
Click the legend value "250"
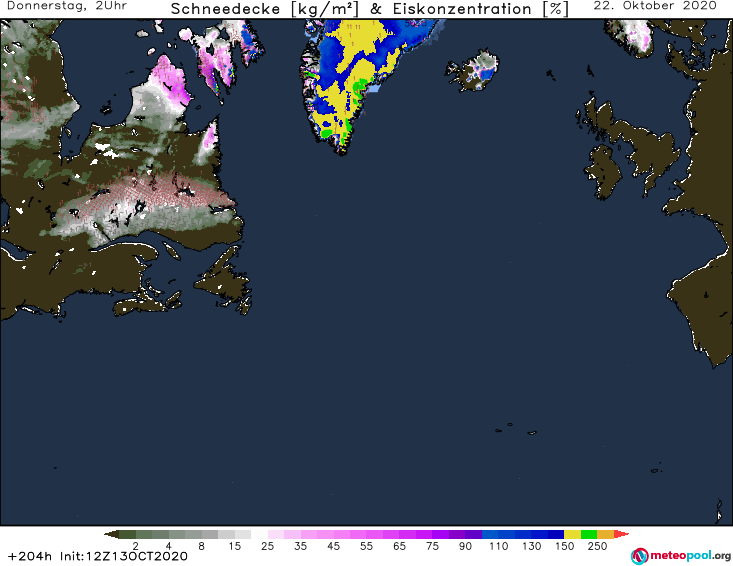coord(597,546)
